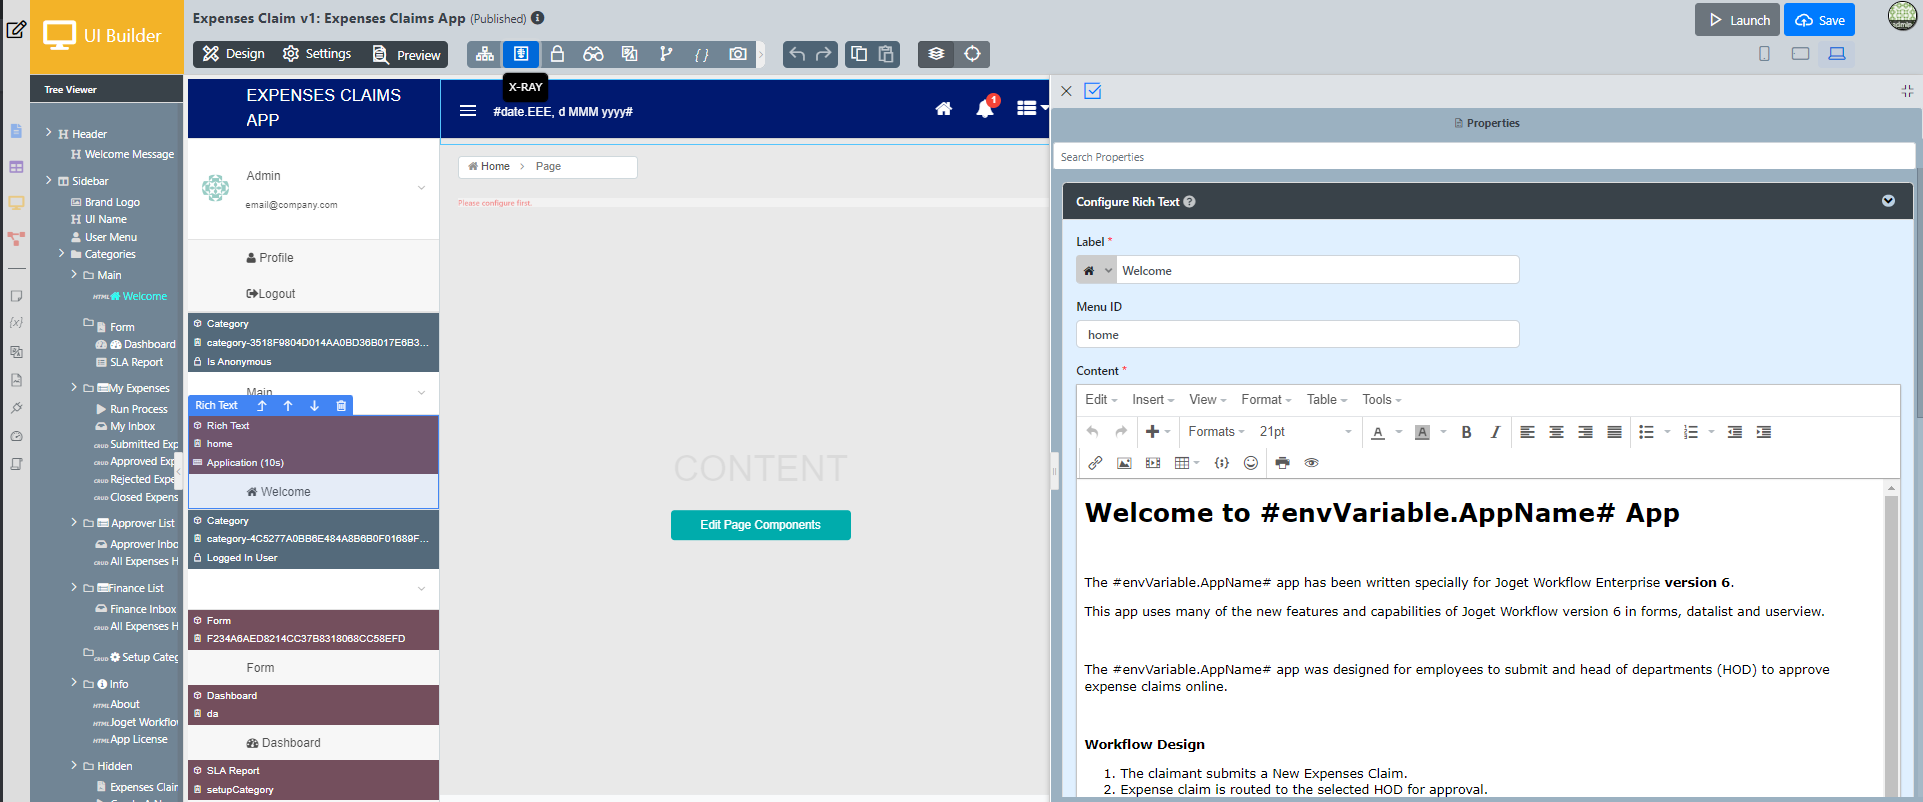Pick the text color swatch
The width and height of the screenshot is (1923, 802).
(1378, 432)
